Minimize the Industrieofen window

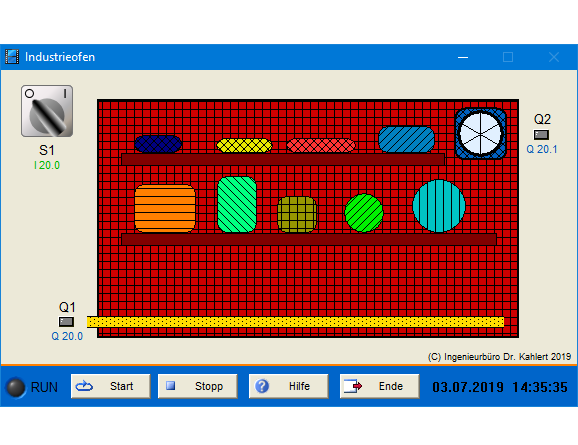463,57
